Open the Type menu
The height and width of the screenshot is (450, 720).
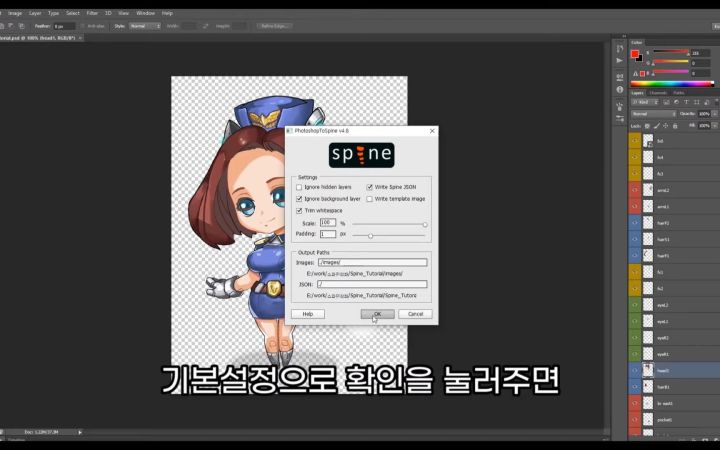tap(54, 13)
